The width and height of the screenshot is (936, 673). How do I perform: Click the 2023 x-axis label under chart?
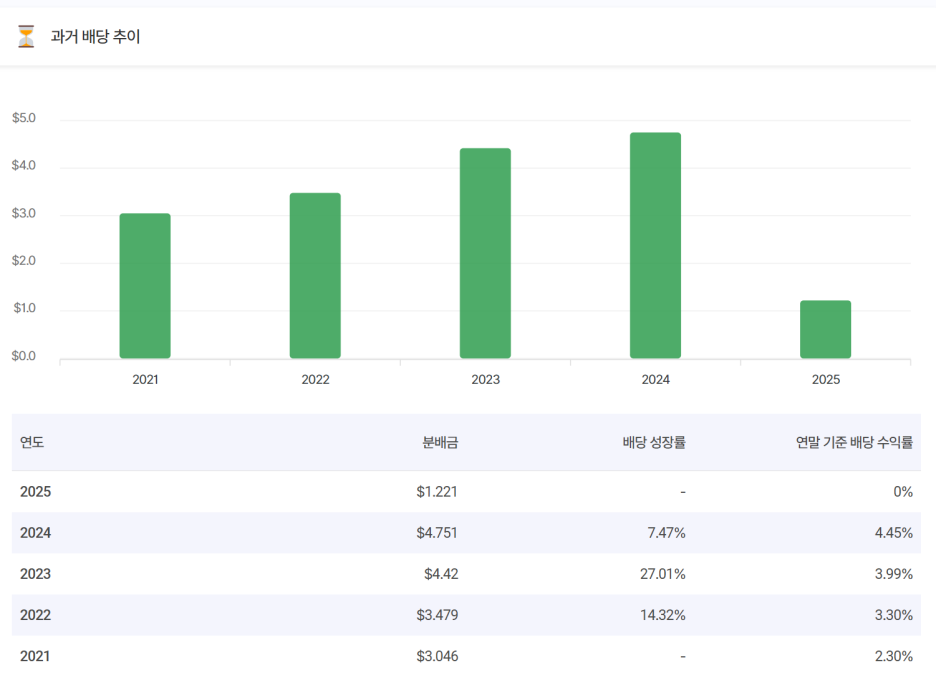click(485, 379)
